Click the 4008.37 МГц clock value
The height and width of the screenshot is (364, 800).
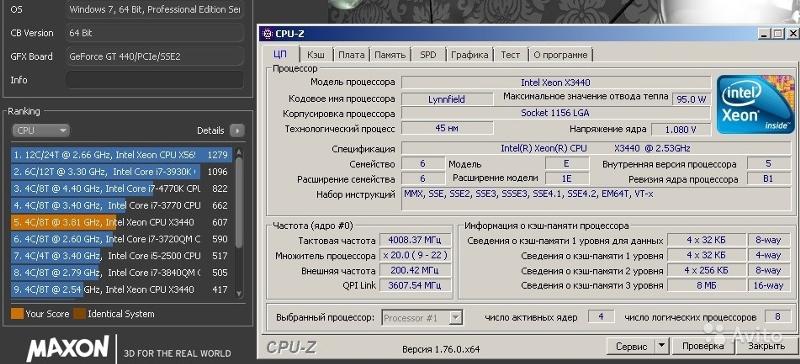pos(415,240)
